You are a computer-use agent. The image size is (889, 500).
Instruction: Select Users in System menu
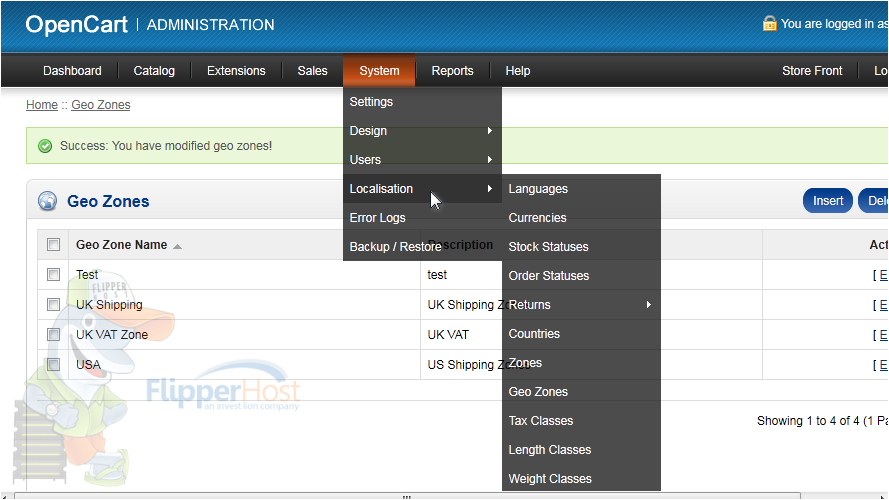[422, 160]
